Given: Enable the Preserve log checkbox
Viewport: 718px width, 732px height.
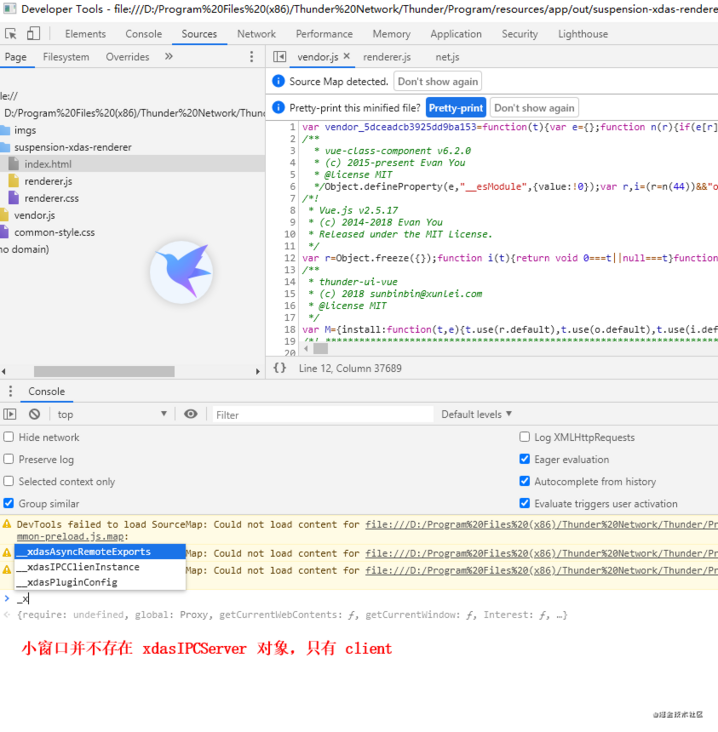Looking at the screenshot, I should click(9, 459).
